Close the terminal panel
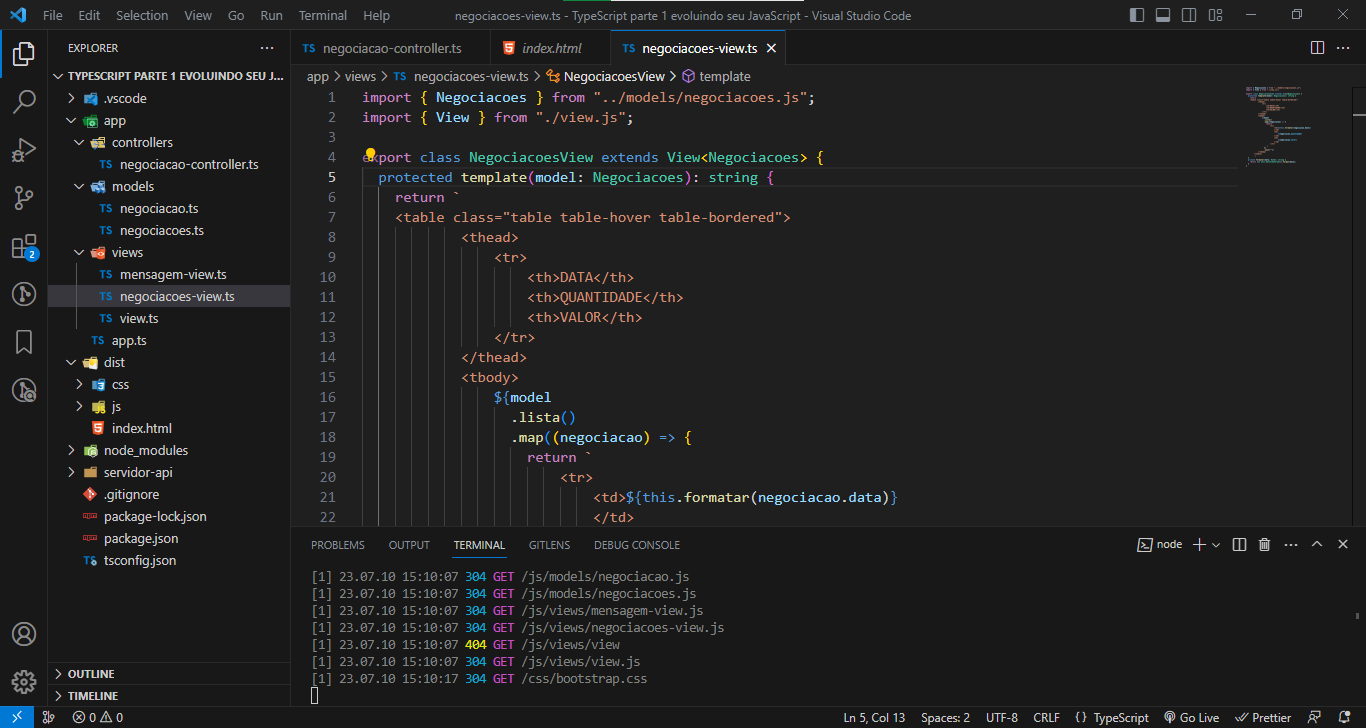Image resolution: width=1366 pixels, height=728 pixels. click(1343, 545)
